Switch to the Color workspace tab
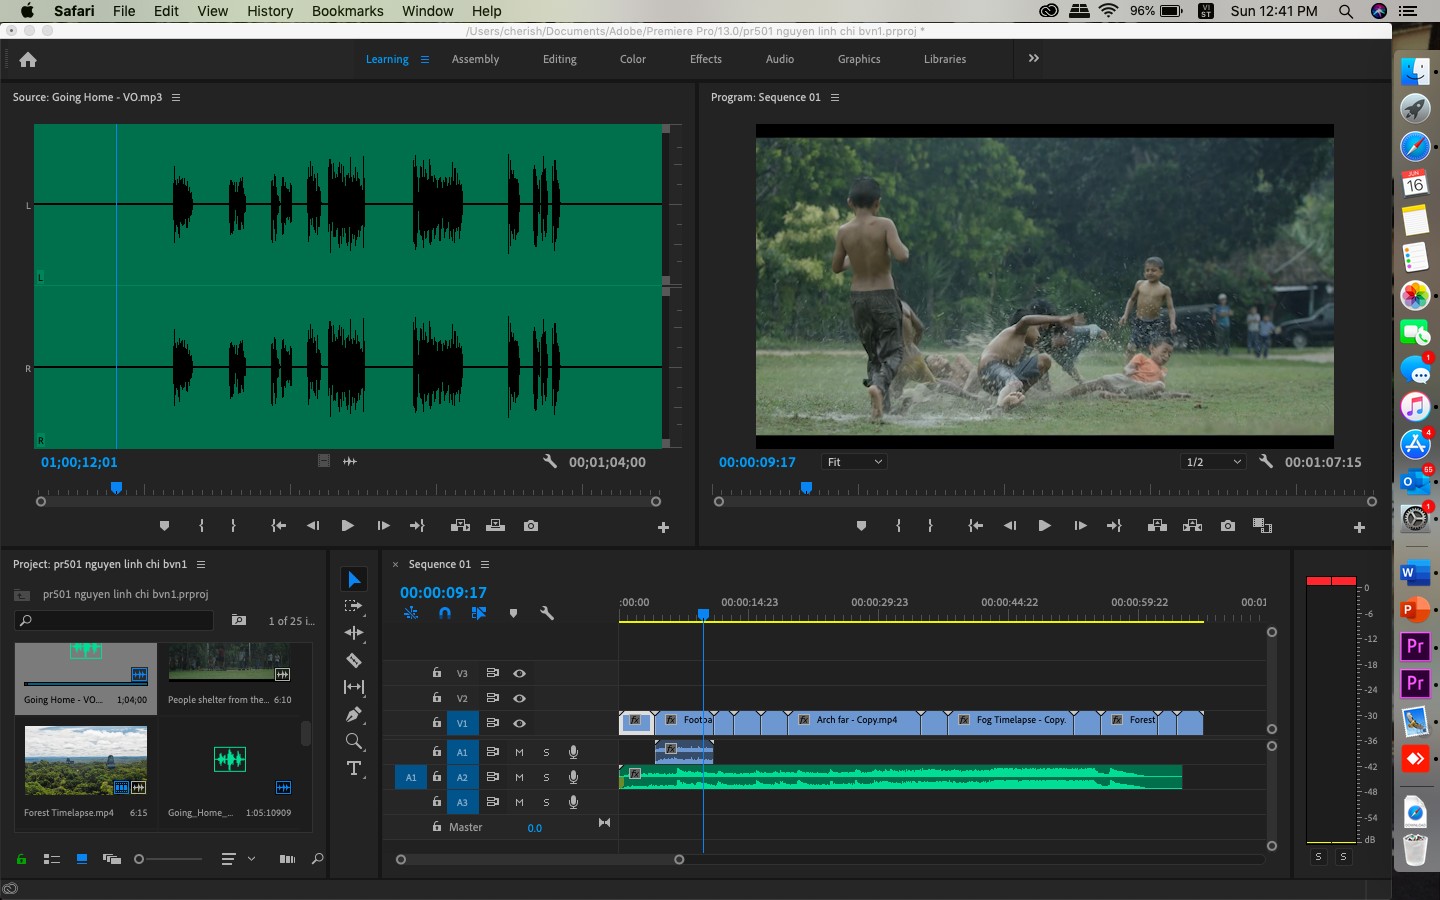This screenshot has width=1440, height=900. (x=633, y=59)
